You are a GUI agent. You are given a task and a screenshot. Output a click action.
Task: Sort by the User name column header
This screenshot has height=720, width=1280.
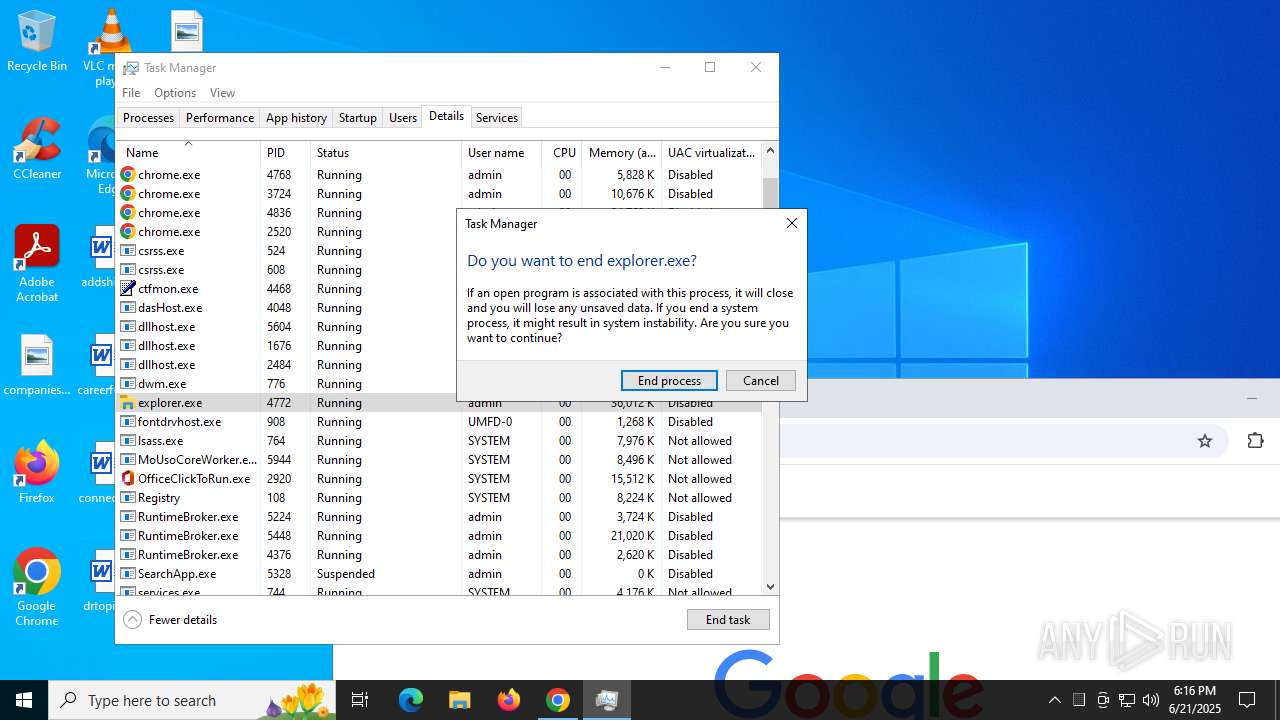click(x=501, y=153)
